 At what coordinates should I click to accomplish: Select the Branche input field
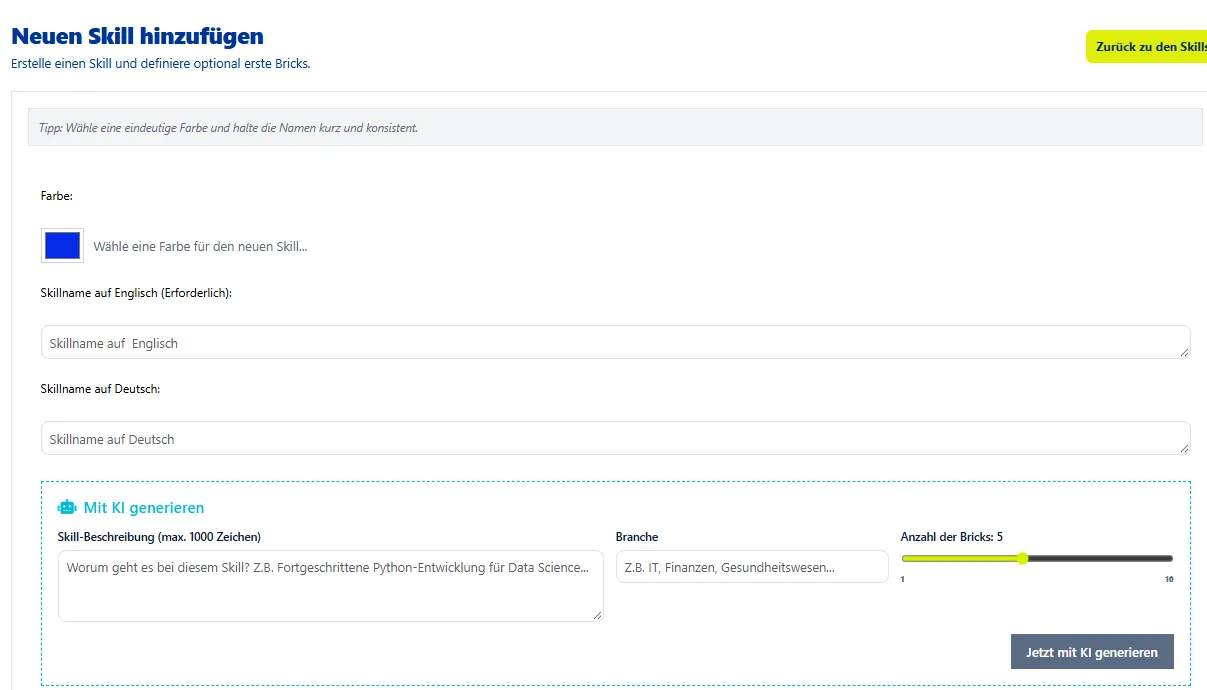coord(752,566)
